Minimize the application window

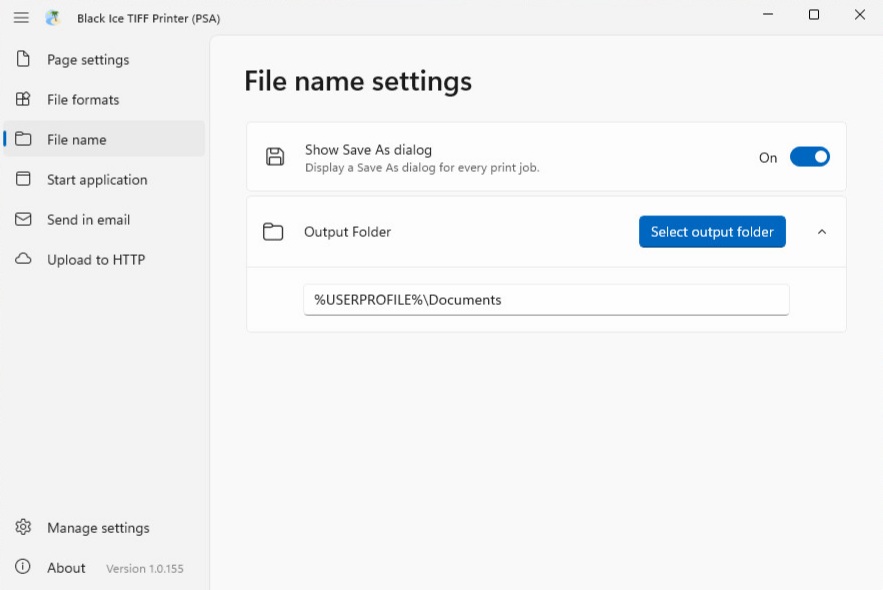[x=768, y=15]
